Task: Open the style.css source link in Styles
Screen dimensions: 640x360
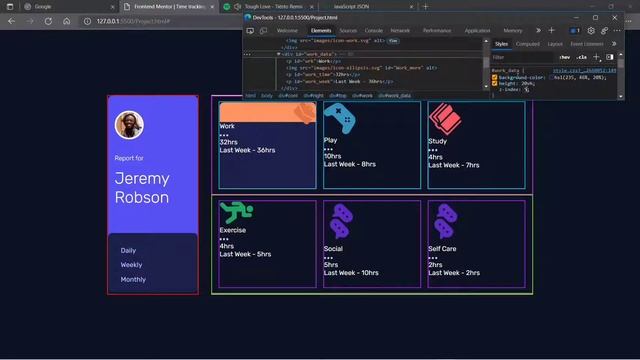Action: 584,71
